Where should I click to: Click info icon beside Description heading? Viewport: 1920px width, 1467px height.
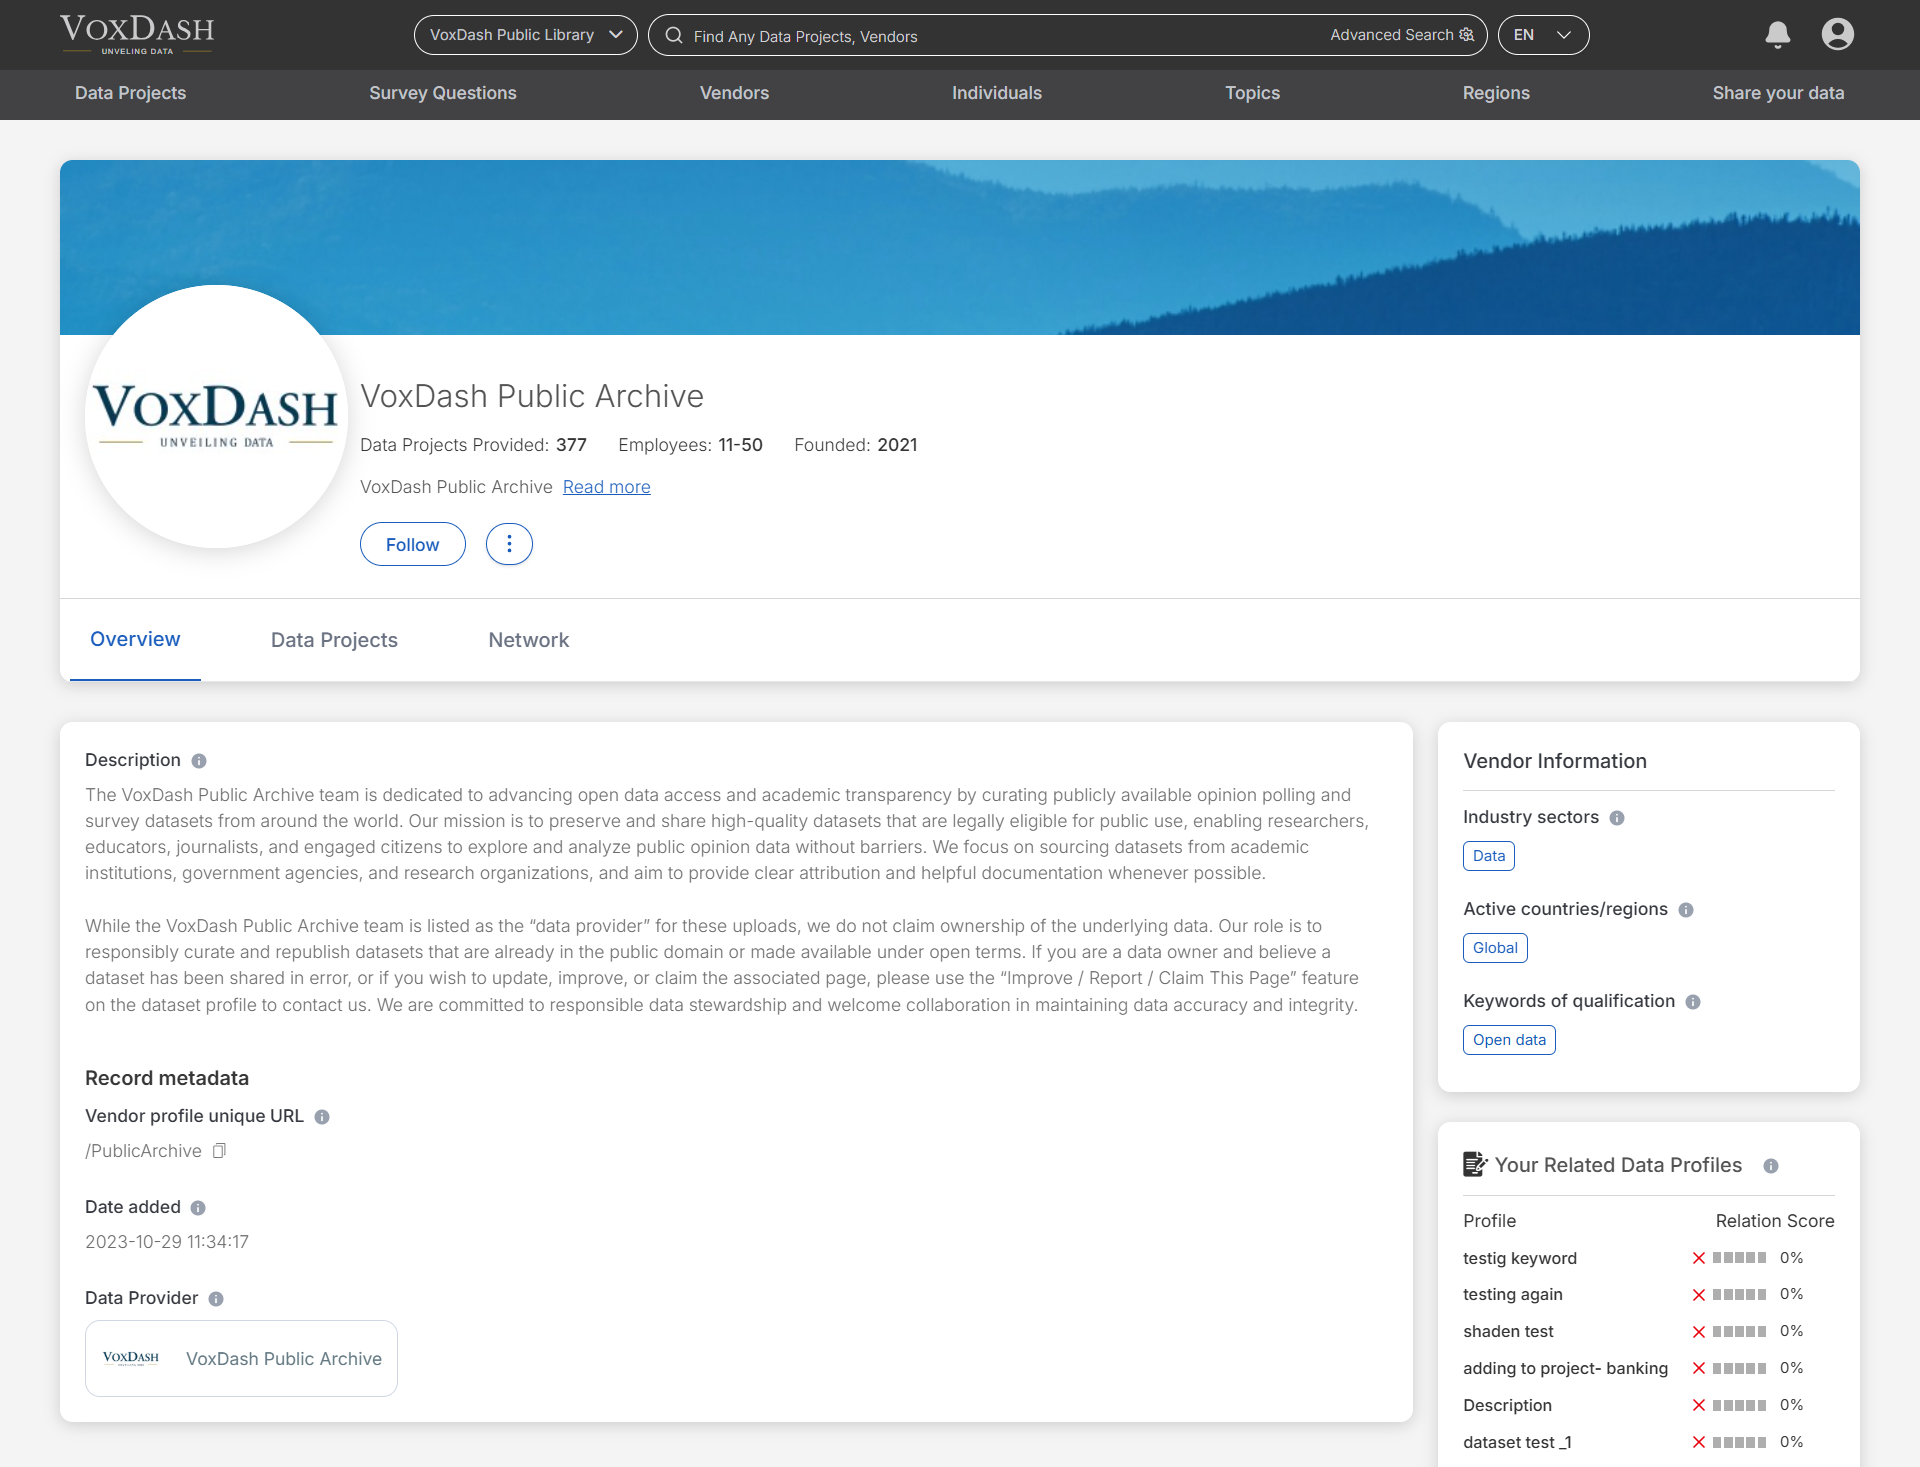(x=199, y=761)
